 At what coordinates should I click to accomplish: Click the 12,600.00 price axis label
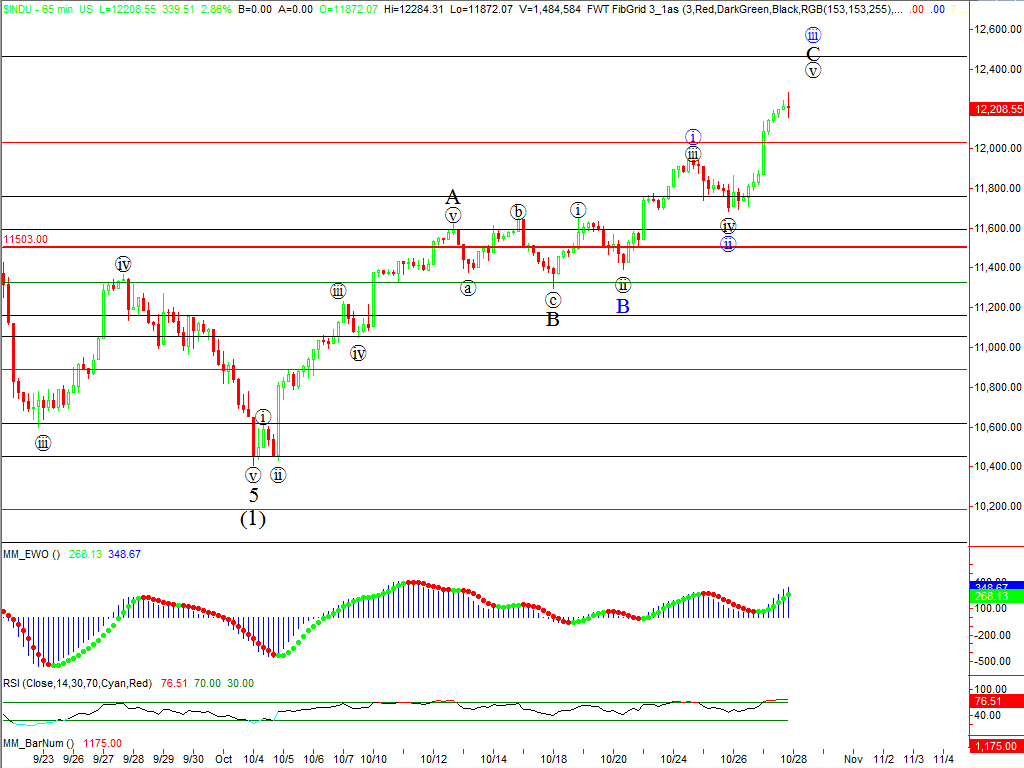pos(994,29)
